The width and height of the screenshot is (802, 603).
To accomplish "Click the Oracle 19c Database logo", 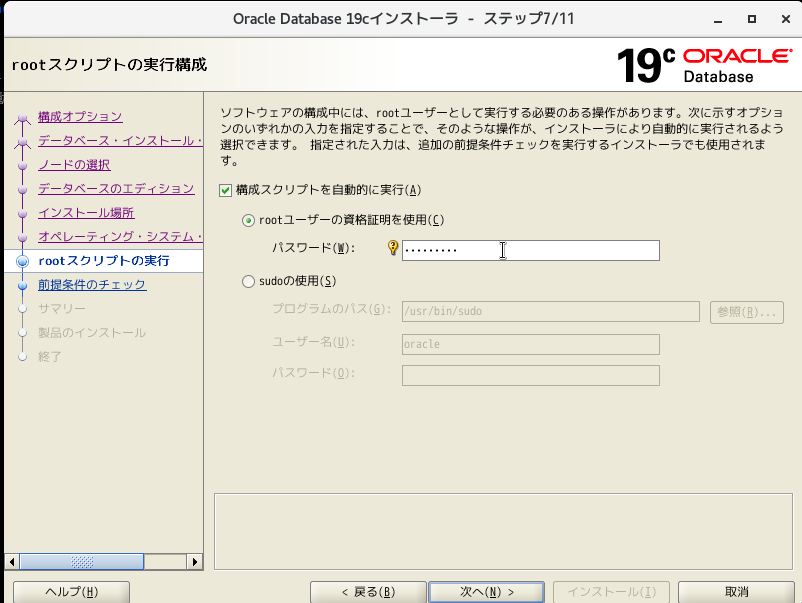I will click(x=705, y=65).
